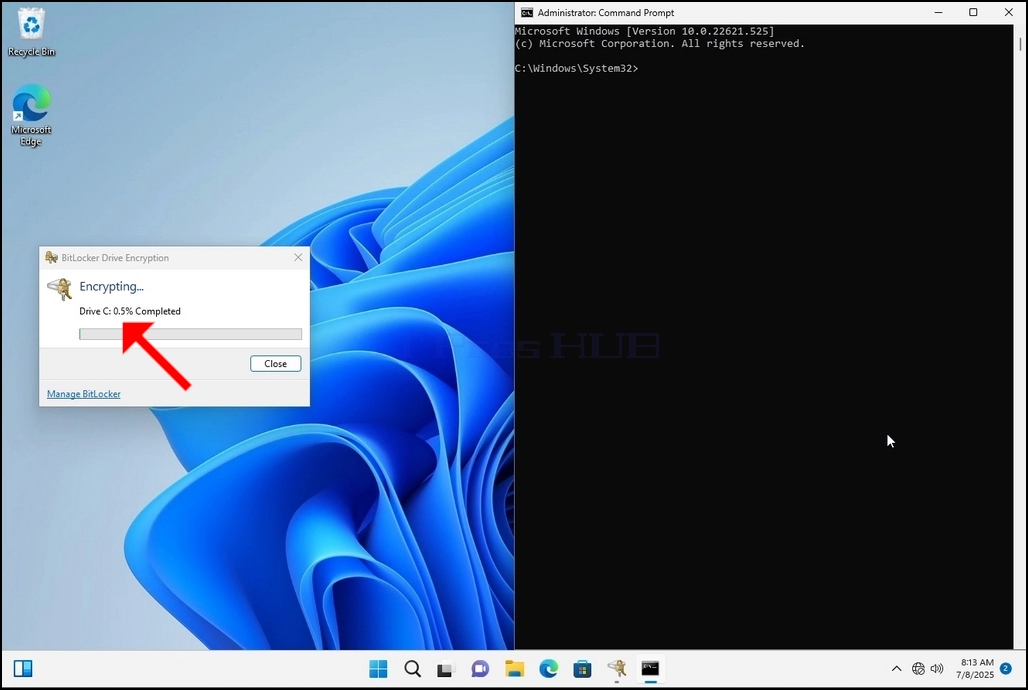Click the 'Encrypting...' heading text
Image resolution: width=1028 pixels, height=690 pixels.
coord(111,286)
